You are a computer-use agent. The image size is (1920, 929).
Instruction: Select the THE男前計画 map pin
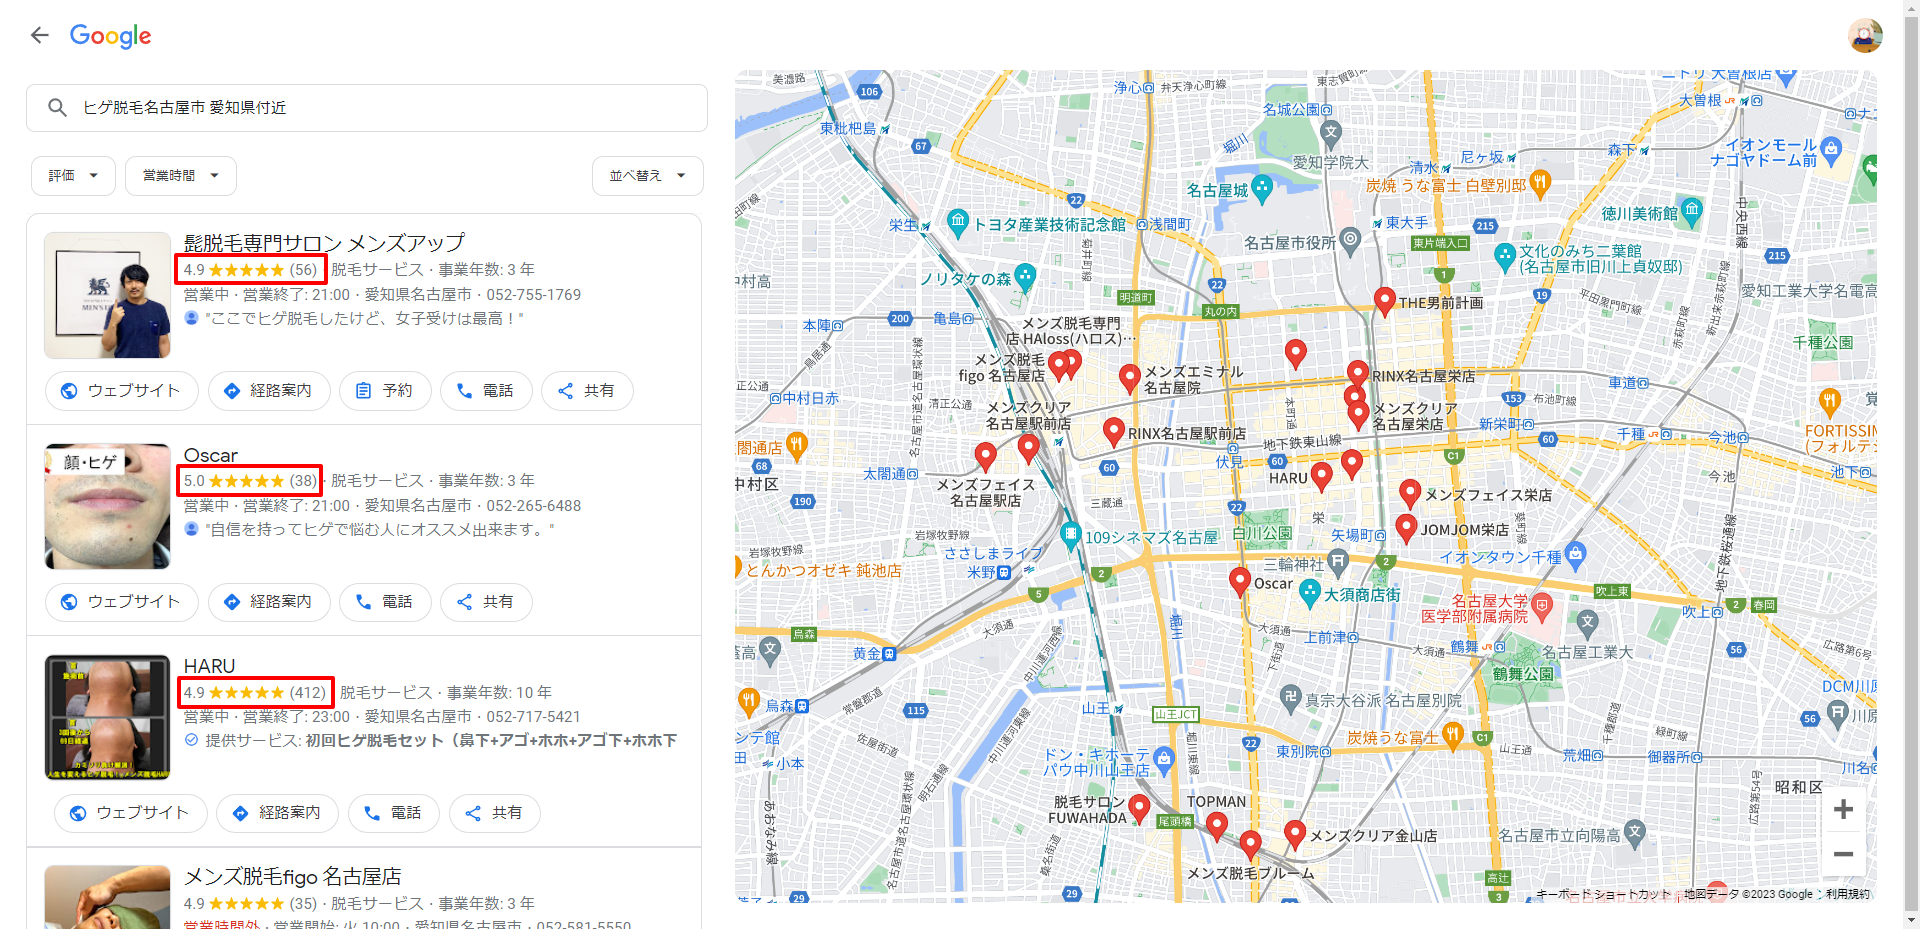[x=1385, y=300]
